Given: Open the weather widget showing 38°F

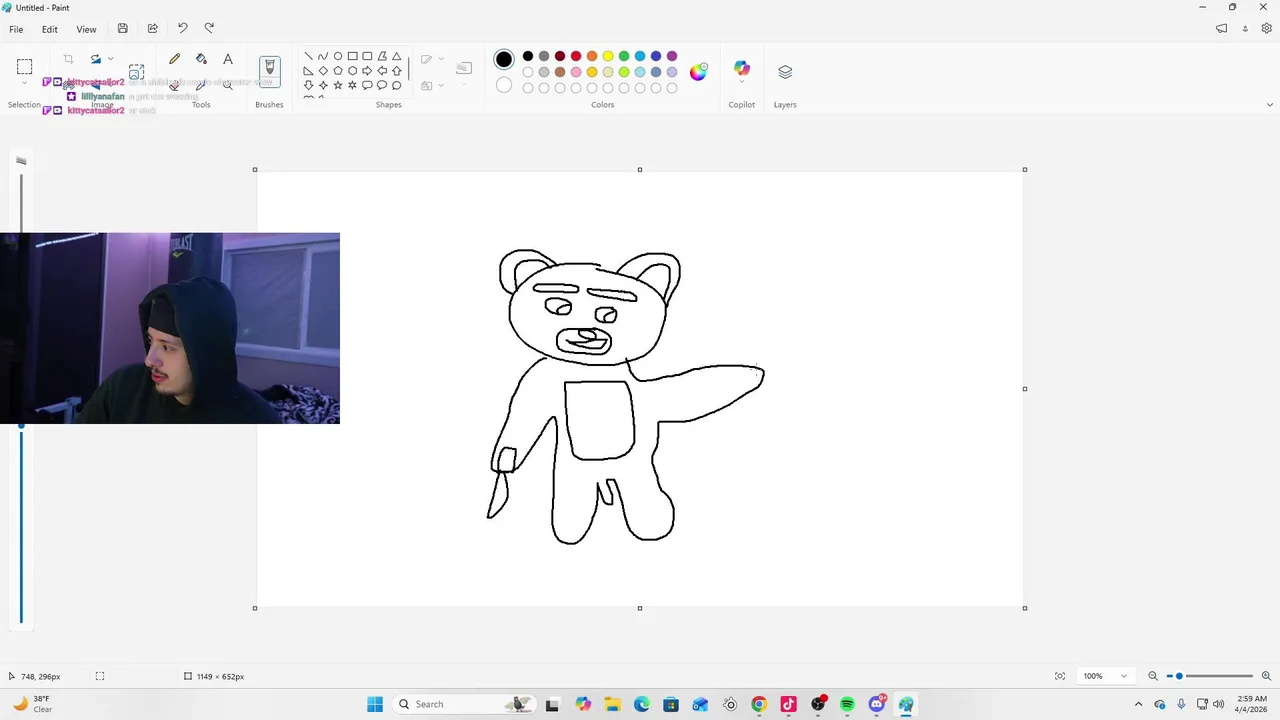Looking at the screenshot, I should point(32,704).
